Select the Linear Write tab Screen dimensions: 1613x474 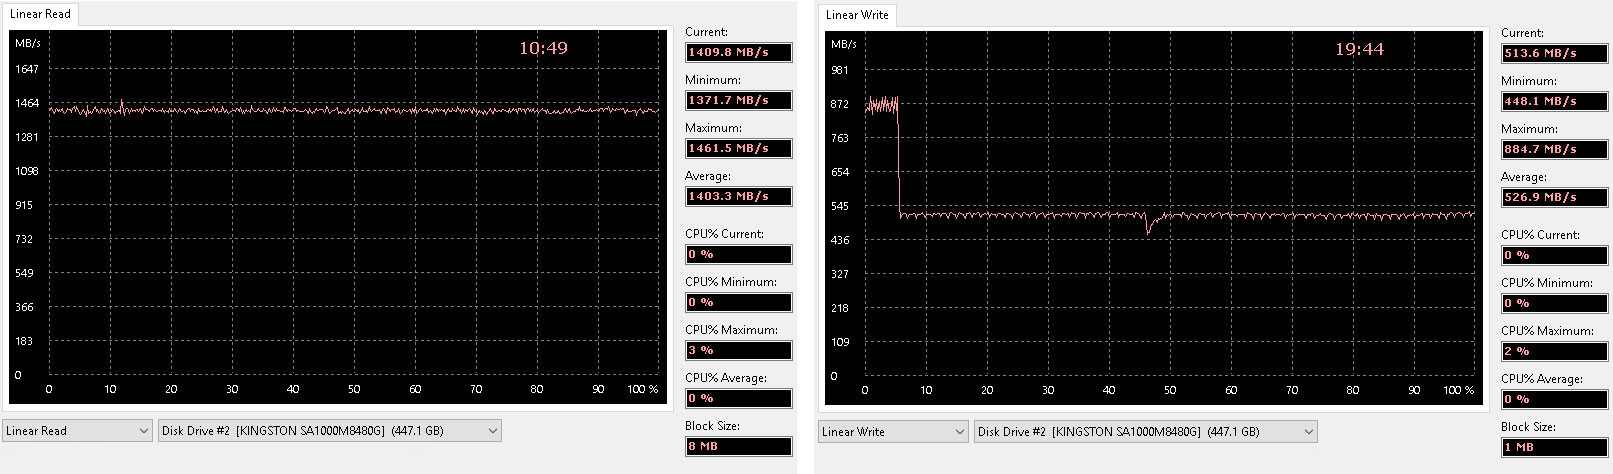point(857,15)
